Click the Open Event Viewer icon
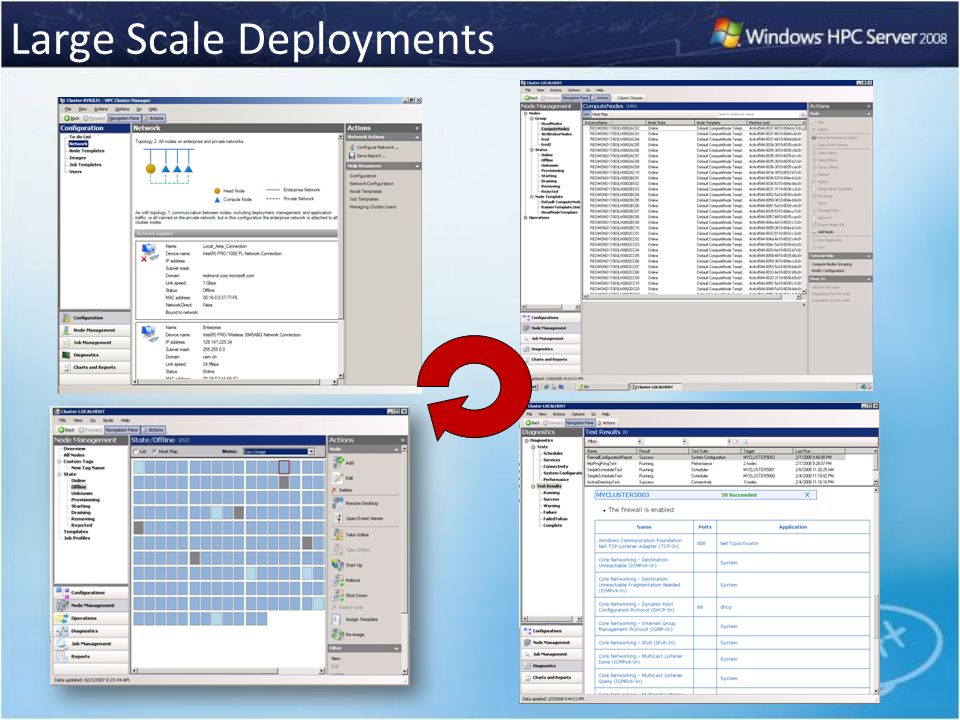 pos(337,518)
